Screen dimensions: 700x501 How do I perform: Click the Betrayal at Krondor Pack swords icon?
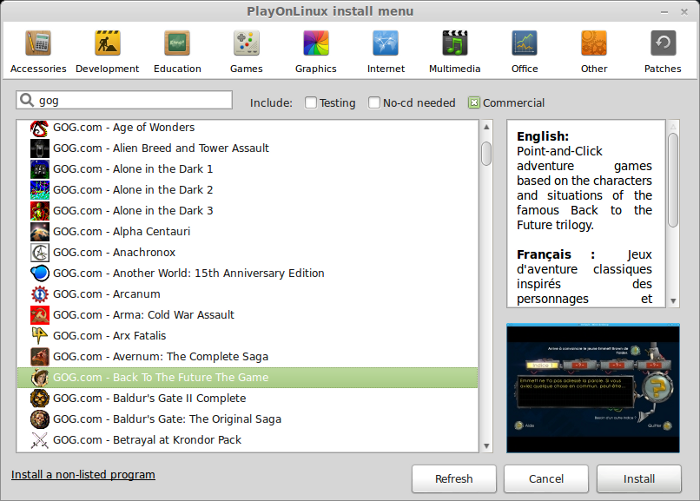coord(40,440)
